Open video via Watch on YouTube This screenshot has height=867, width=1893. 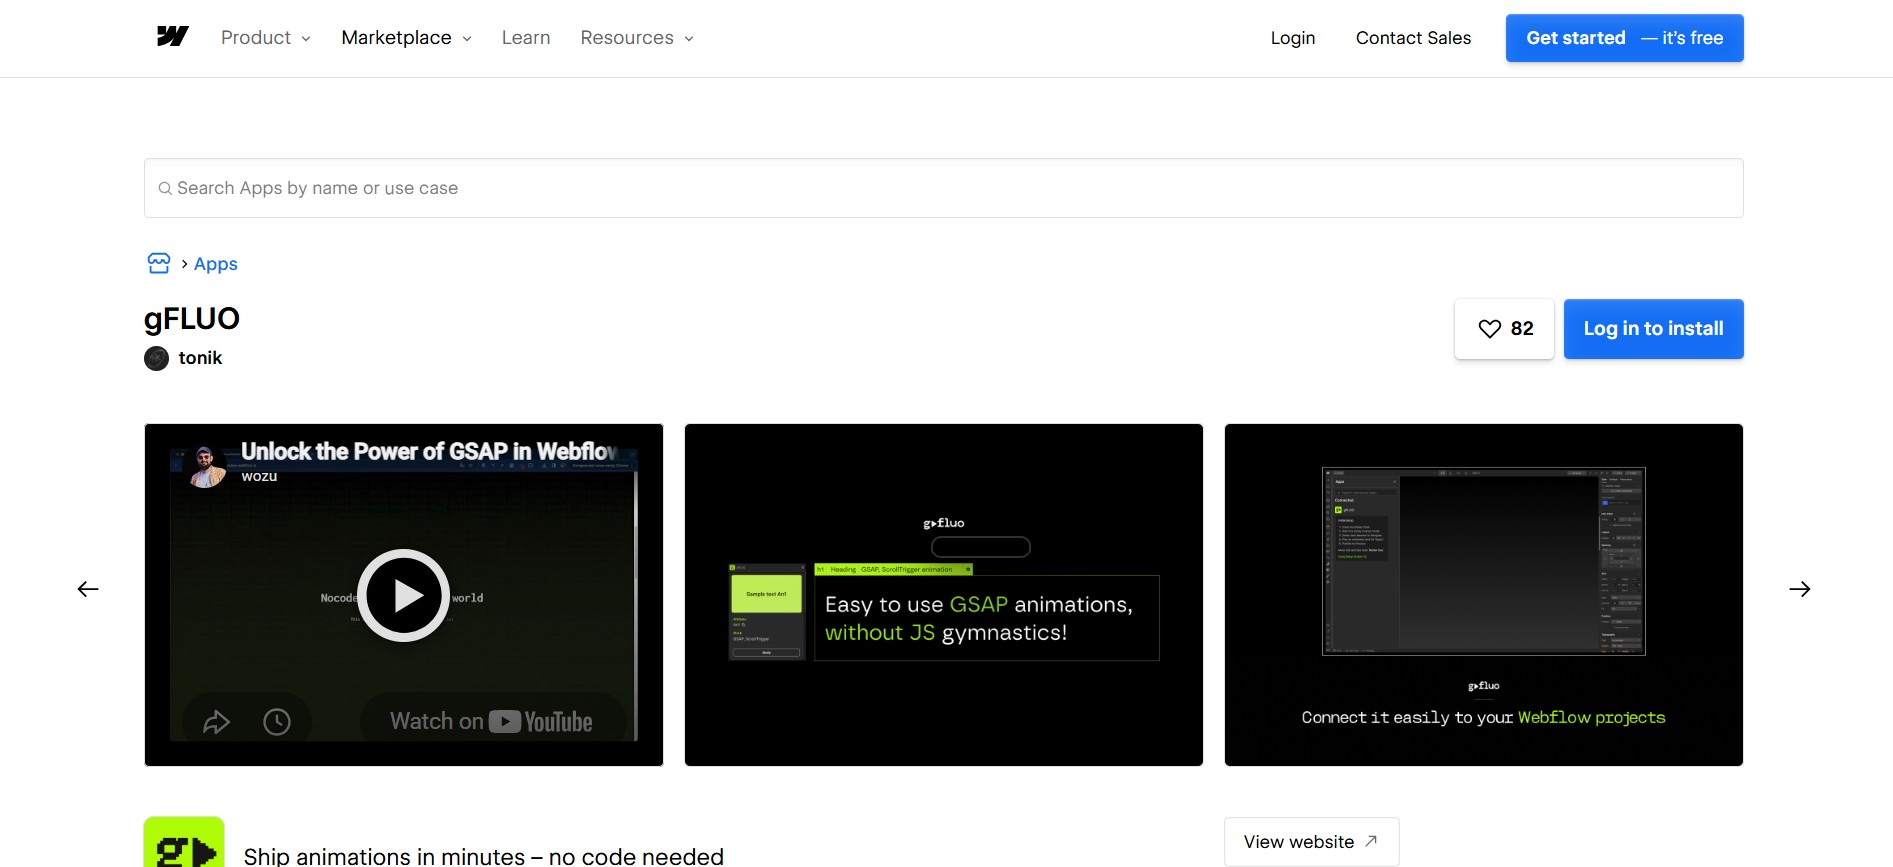491,721
